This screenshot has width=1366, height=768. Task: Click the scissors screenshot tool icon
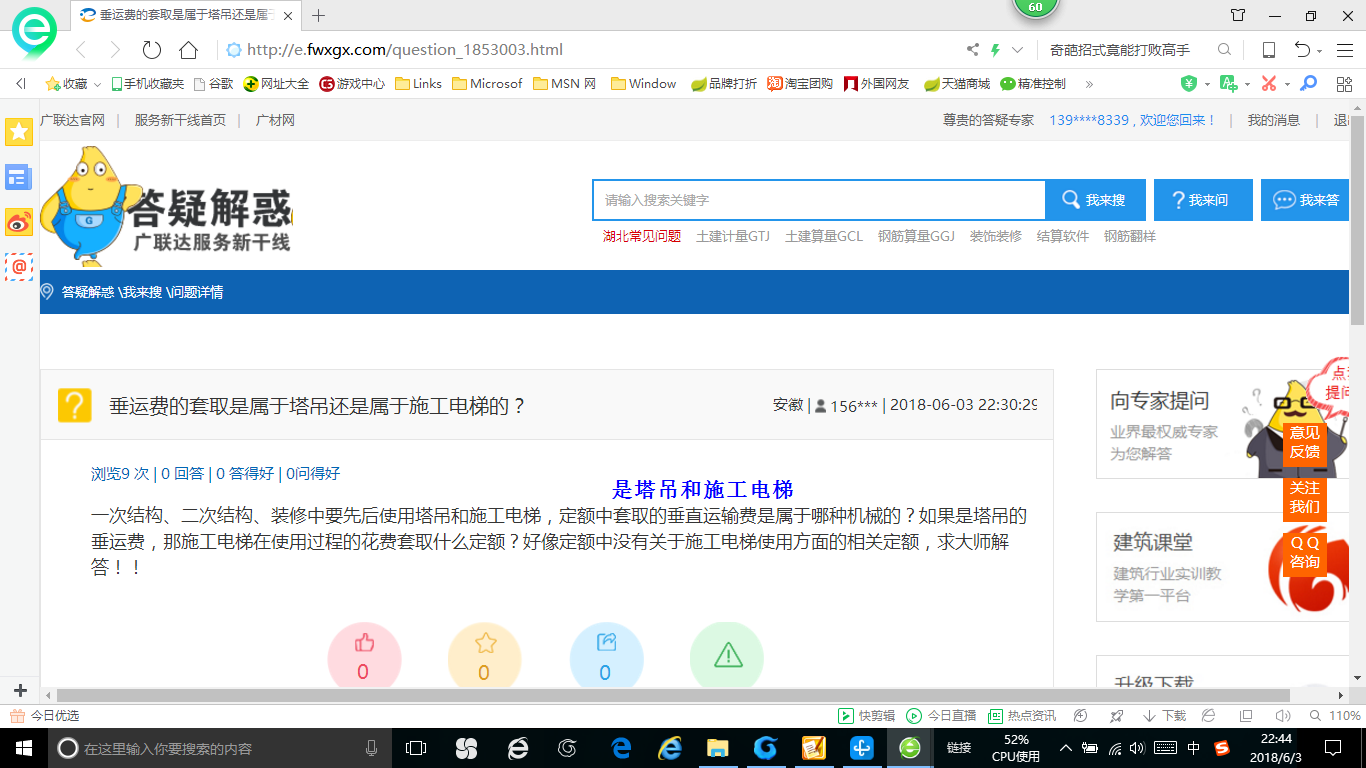(x=1269, y=83)
